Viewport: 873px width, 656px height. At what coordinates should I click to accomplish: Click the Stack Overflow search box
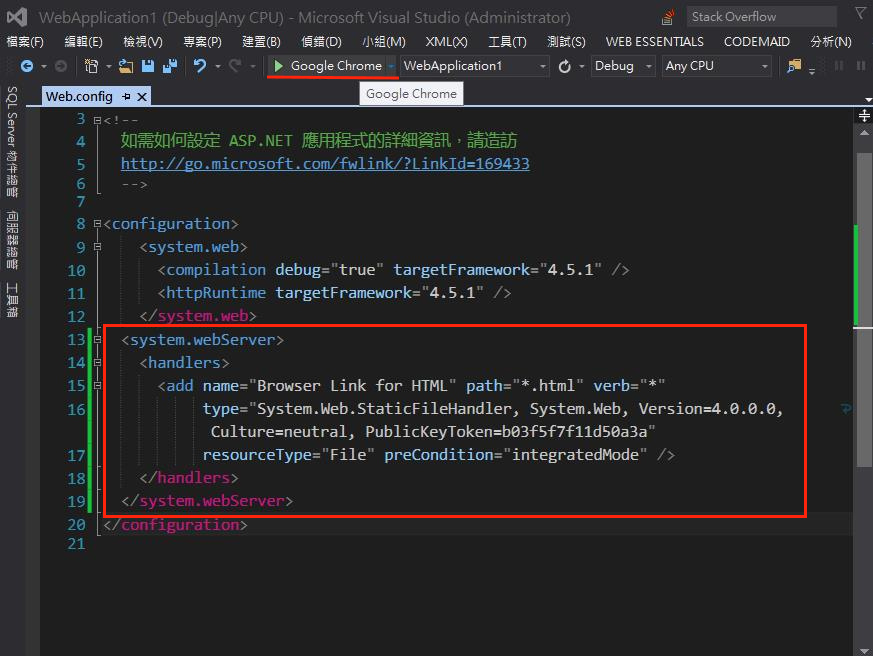click(761, 17)
